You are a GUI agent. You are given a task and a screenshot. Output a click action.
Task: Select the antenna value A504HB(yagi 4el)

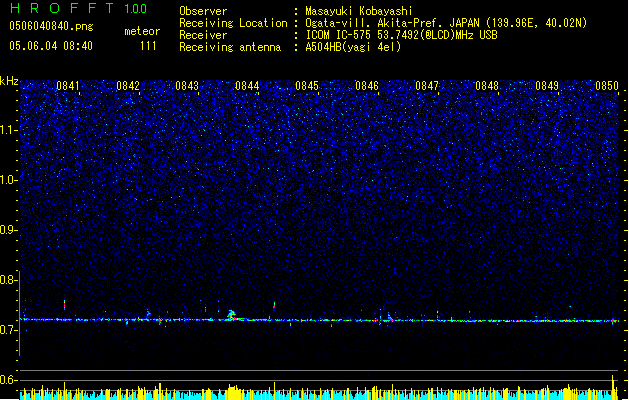(353, 47)
